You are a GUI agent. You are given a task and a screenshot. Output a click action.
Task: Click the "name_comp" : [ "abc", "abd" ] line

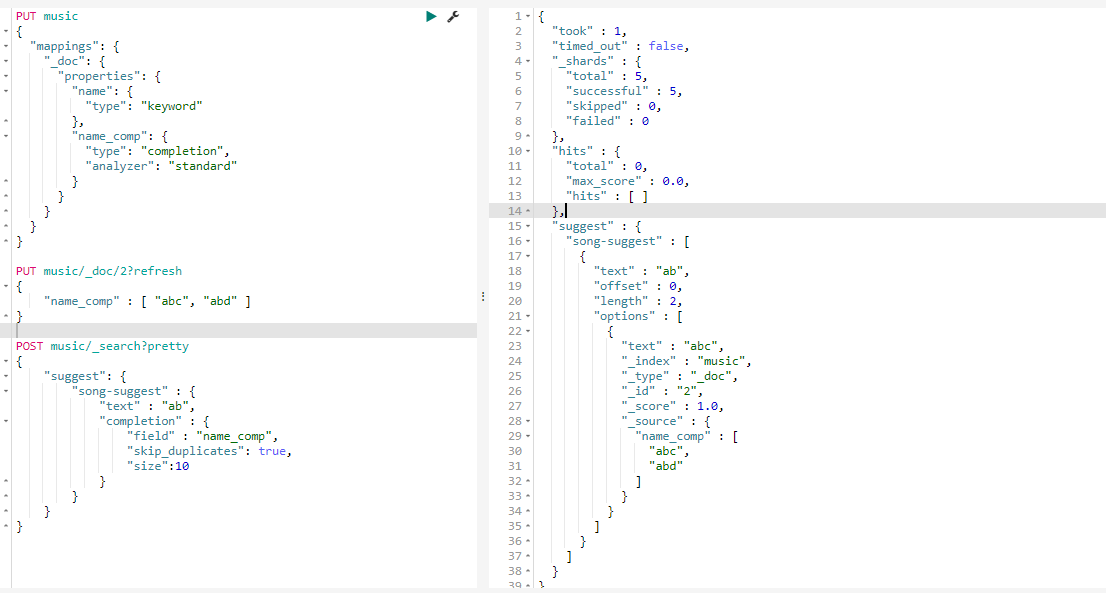(147, 301)
